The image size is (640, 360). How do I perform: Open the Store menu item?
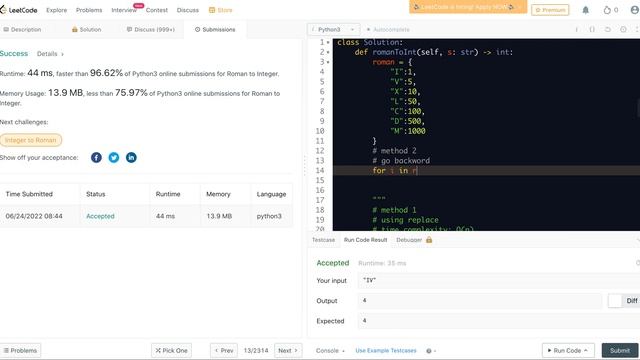tap(220, 10)
